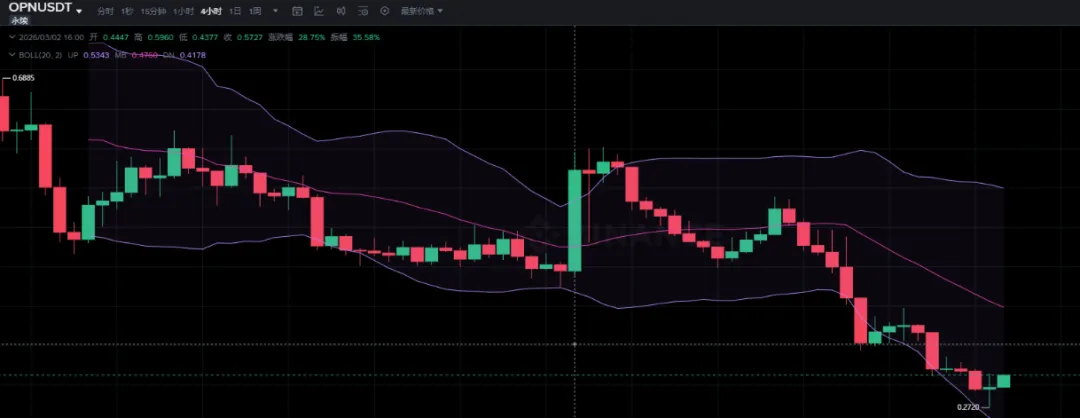
Task: Click the 永续 perpetual contract tag
Action: point(20,21)
